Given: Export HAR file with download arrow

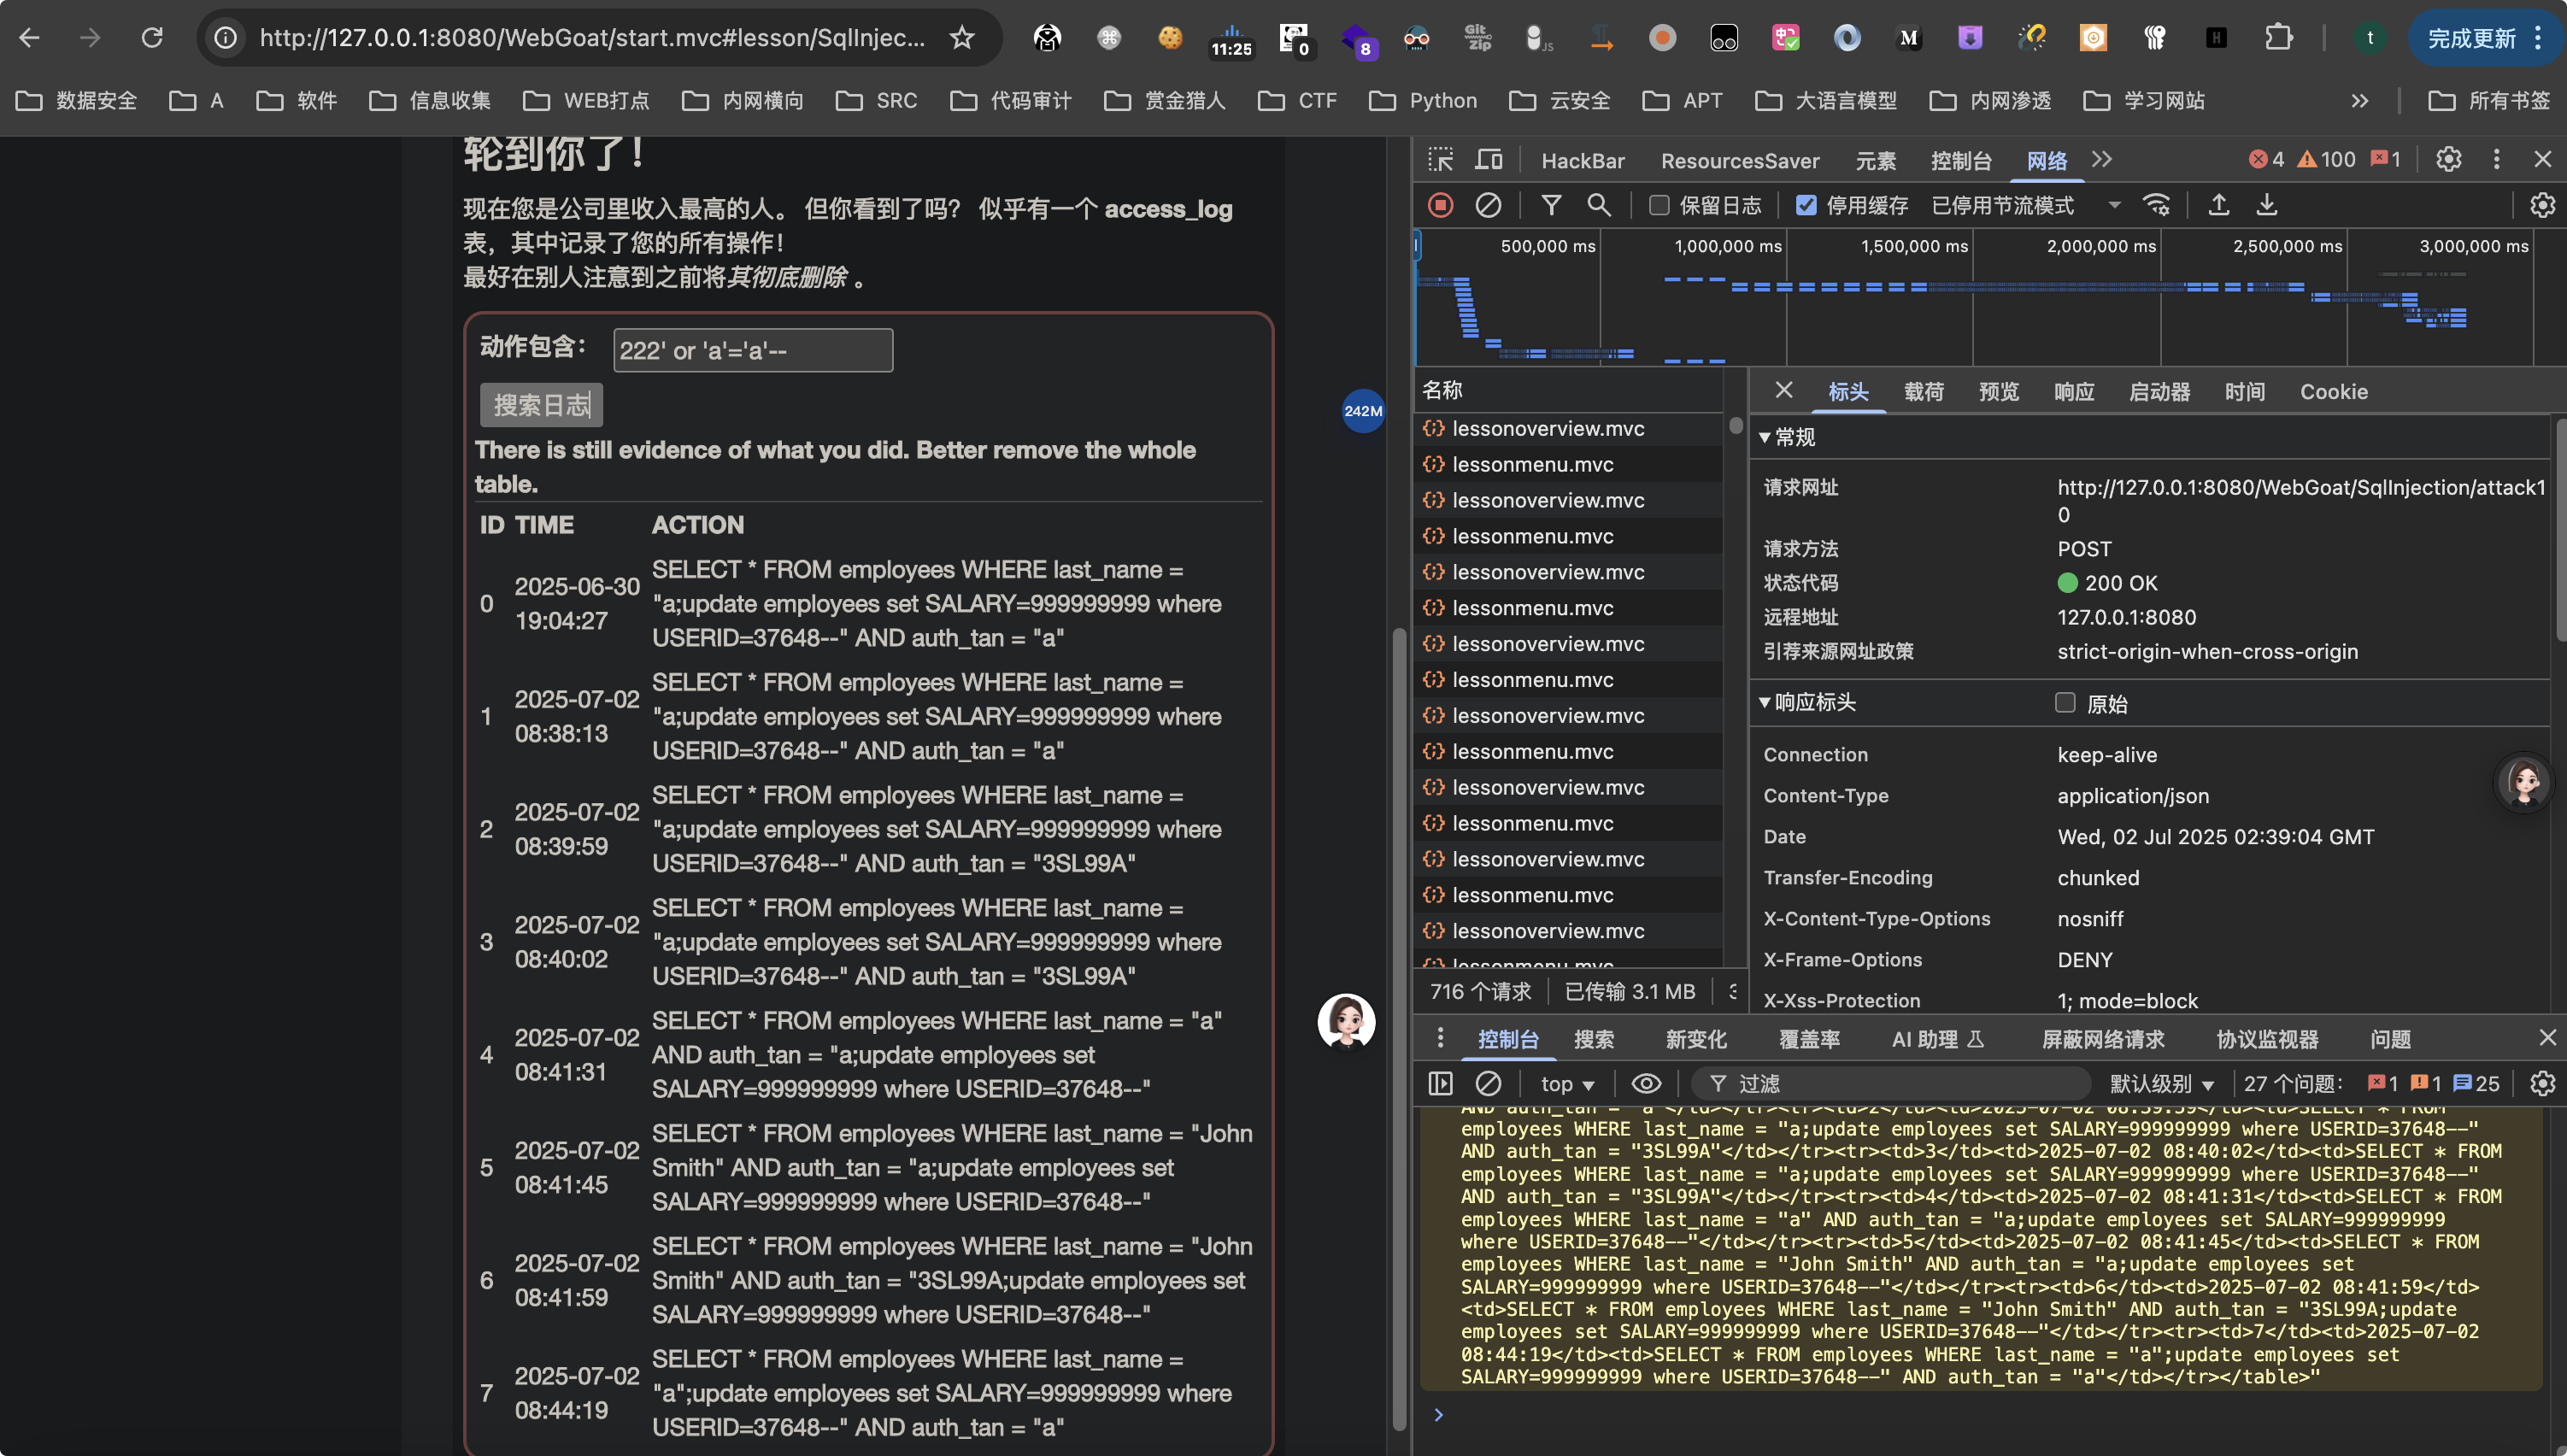Looking at the screenshot, I should point(2267,205).
